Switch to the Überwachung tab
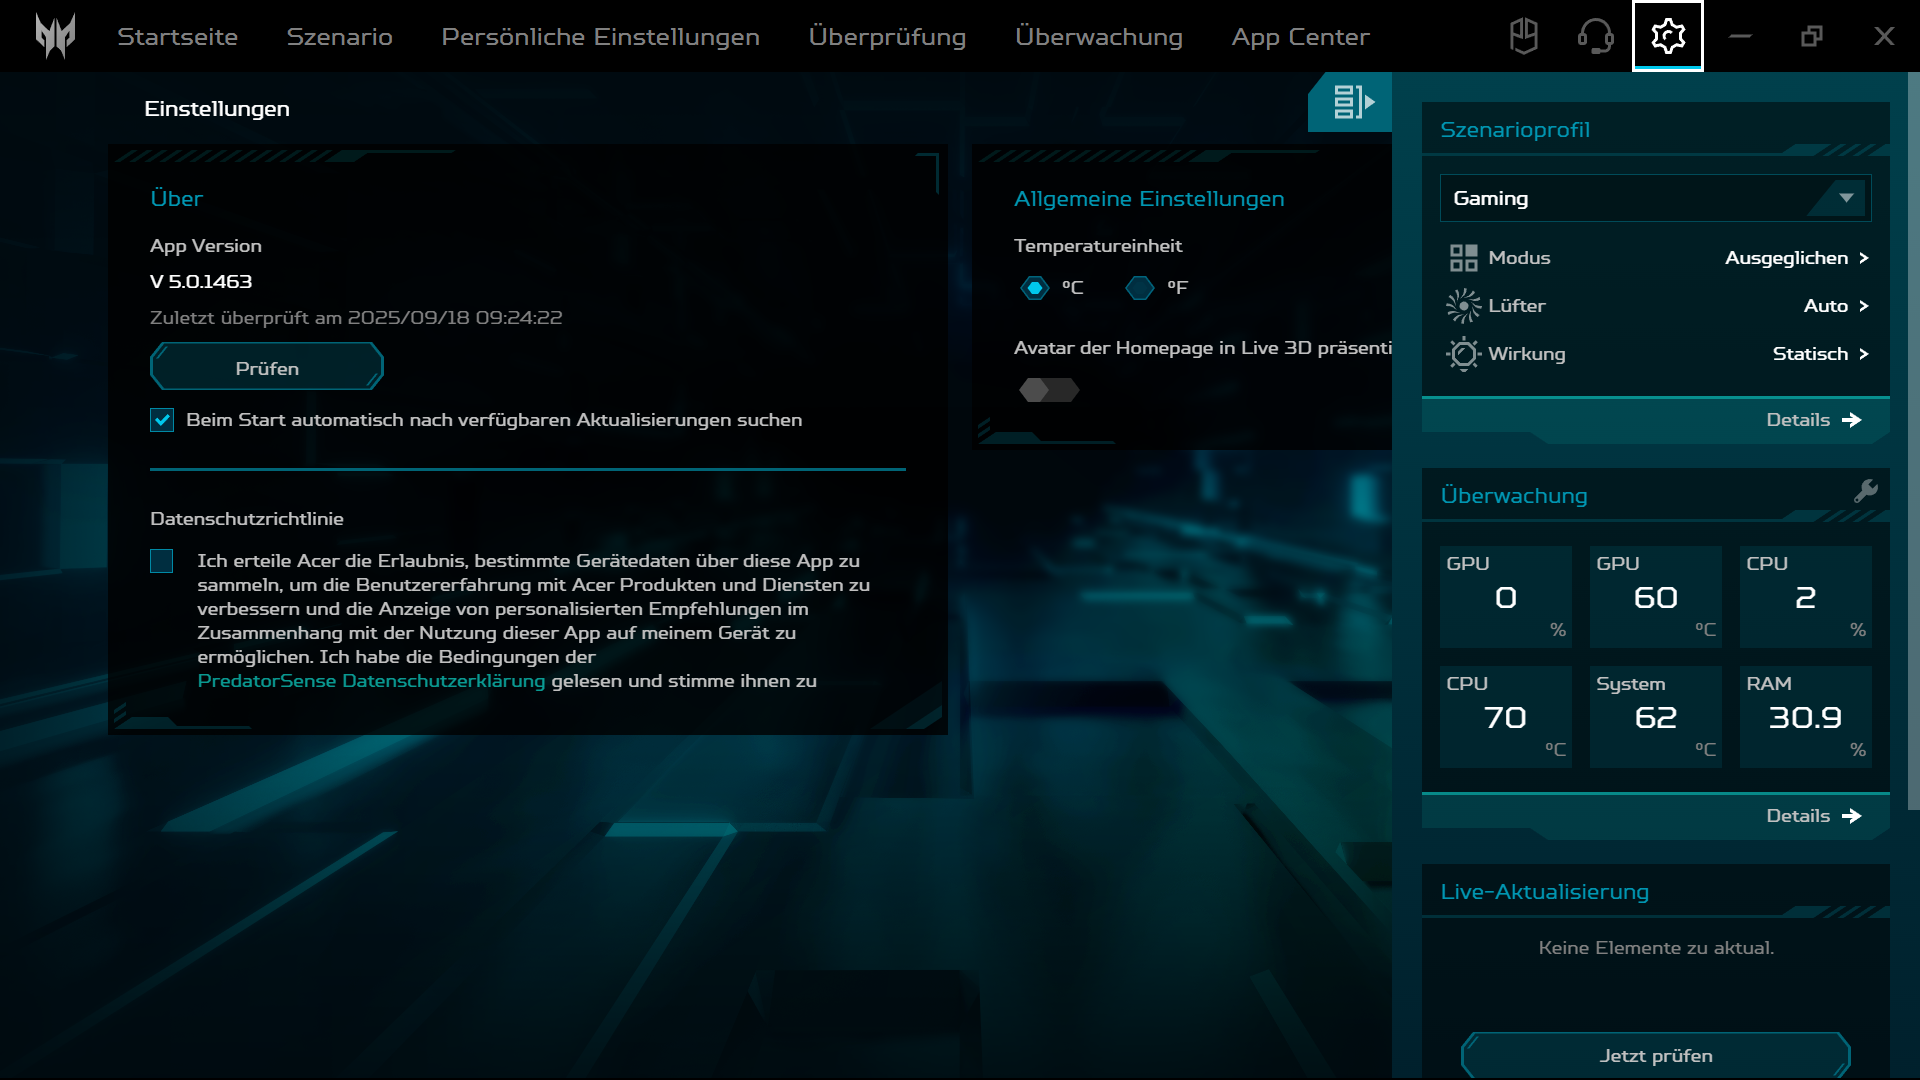This screenshot has width=1920, height=1080. pos(1098,37)
